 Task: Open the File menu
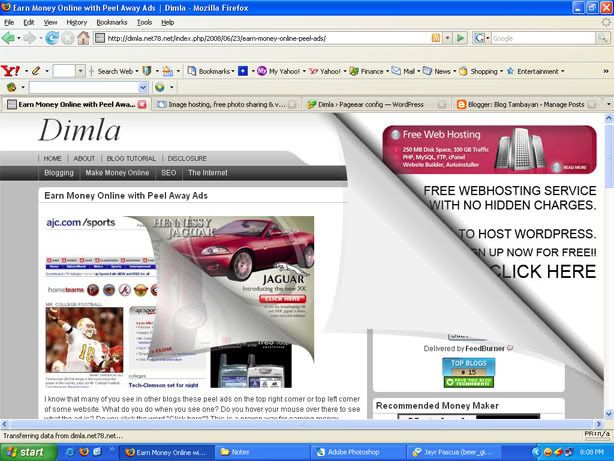pyautogui.click(x=9, y=22)
